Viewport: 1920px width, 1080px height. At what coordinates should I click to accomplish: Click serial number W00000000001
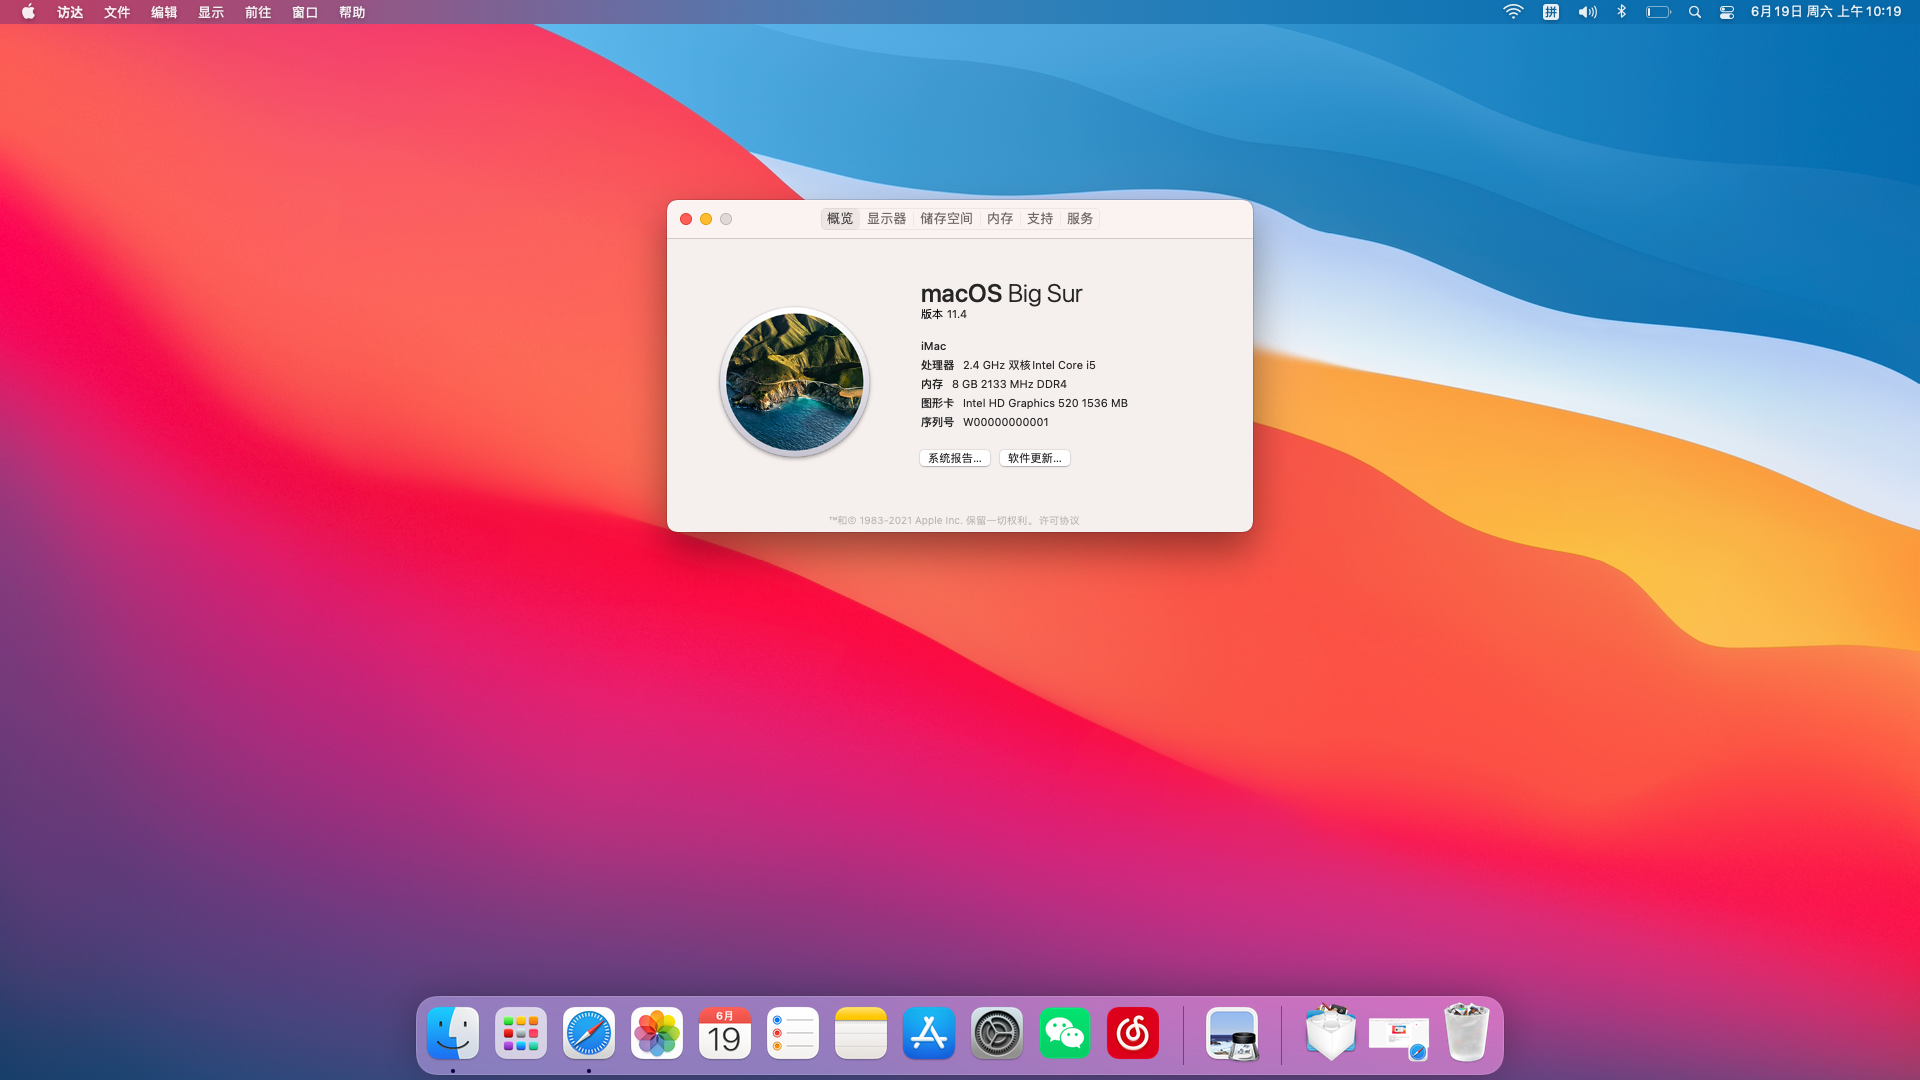point(1006,422)
